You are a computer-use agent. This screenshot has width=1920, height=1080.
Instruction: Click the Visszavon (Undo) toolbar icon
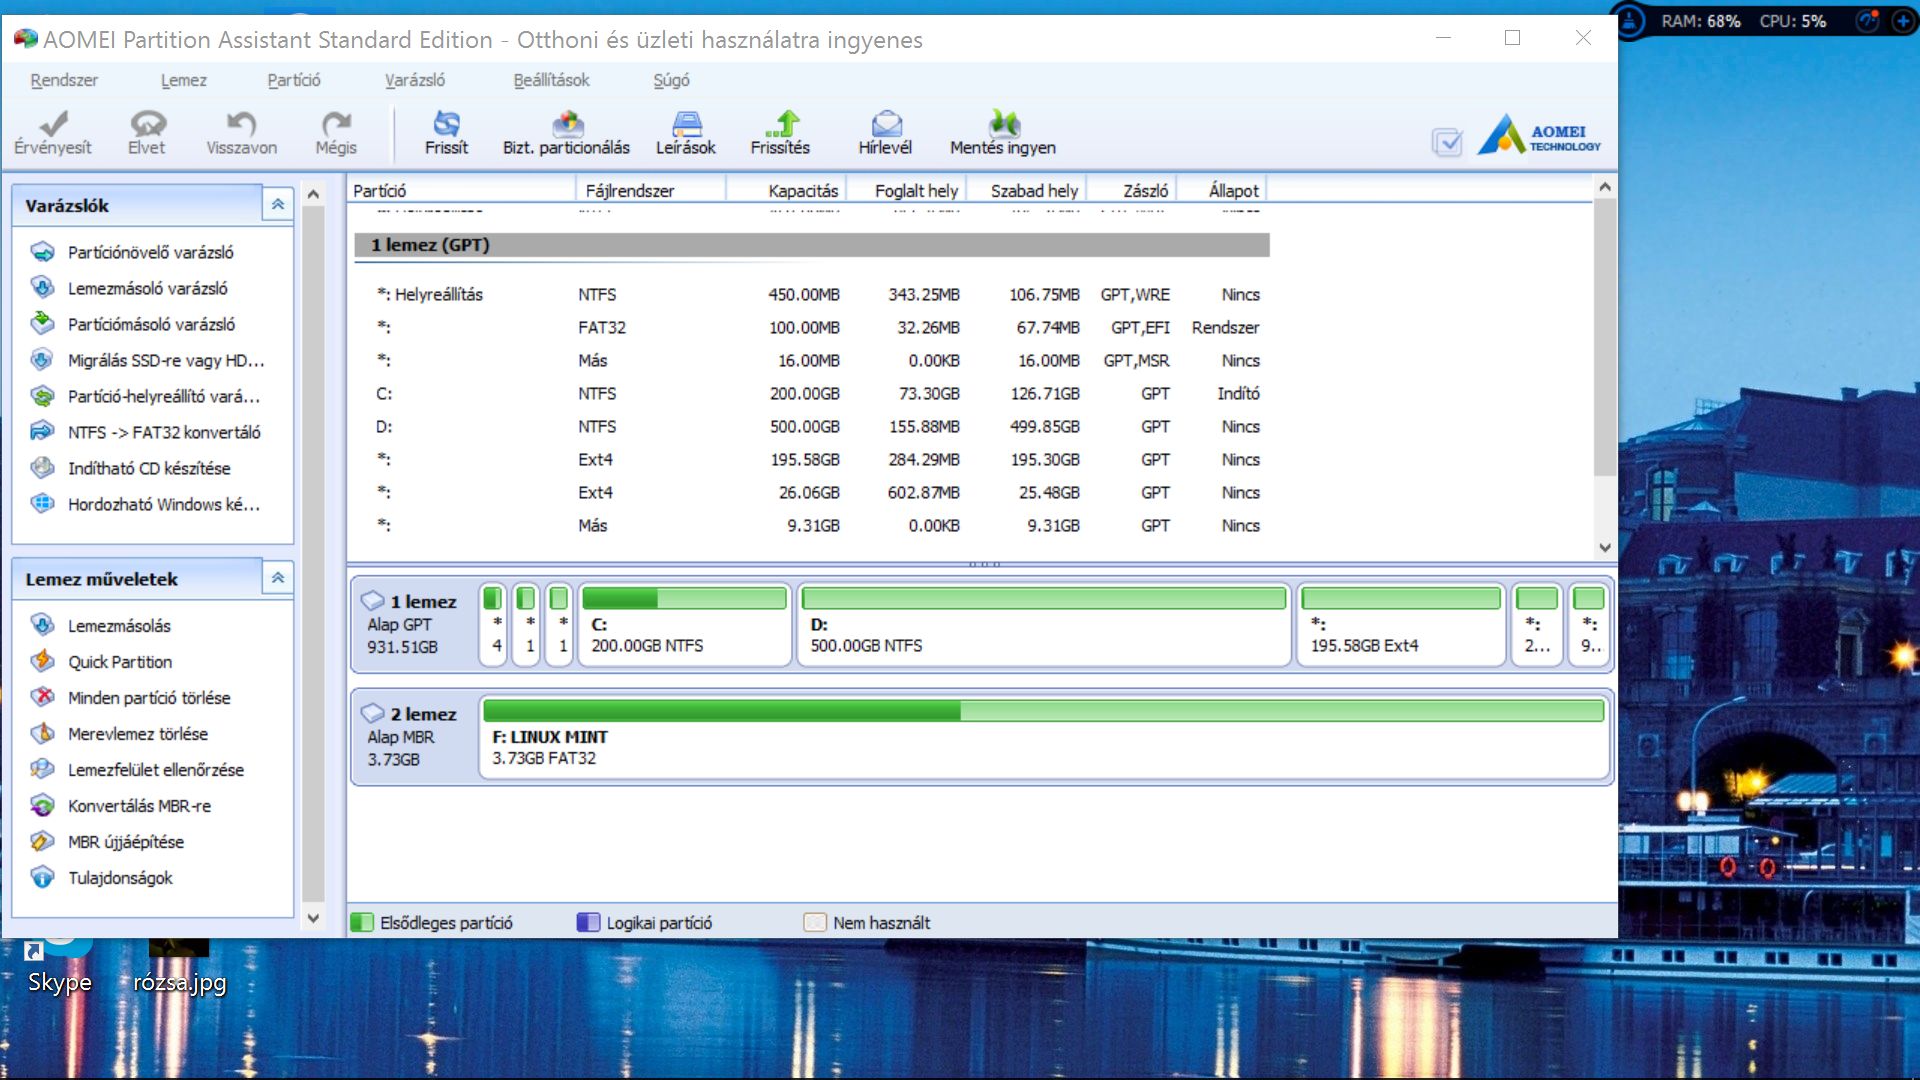(241, 133)
